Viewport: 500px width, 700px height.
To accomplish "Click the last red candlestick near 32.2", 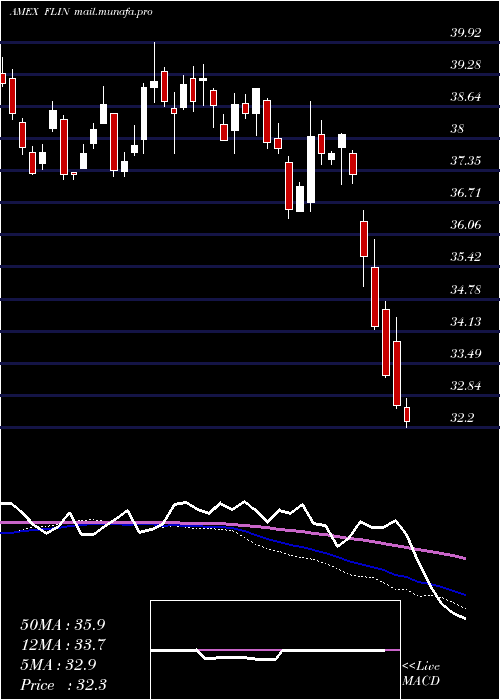I will coord(407,414).
